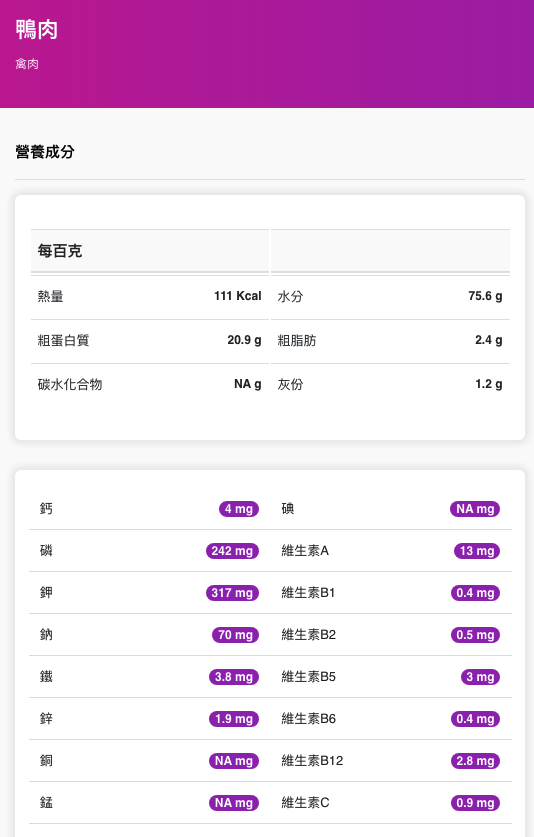534x837 pixels.
Task: Click the 2.8 mg vitamin B12 badge
Action: [475, 761]
